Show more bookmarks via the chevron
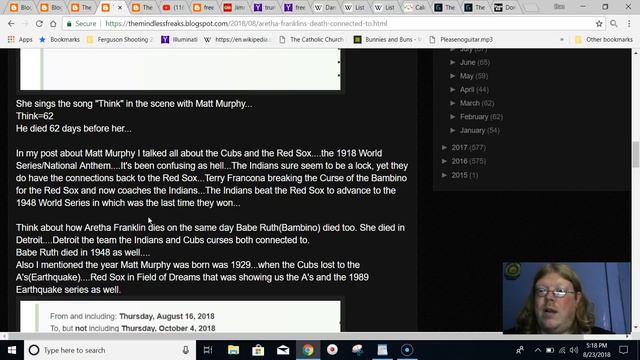The image size is (640, 360). click(562, 40)
